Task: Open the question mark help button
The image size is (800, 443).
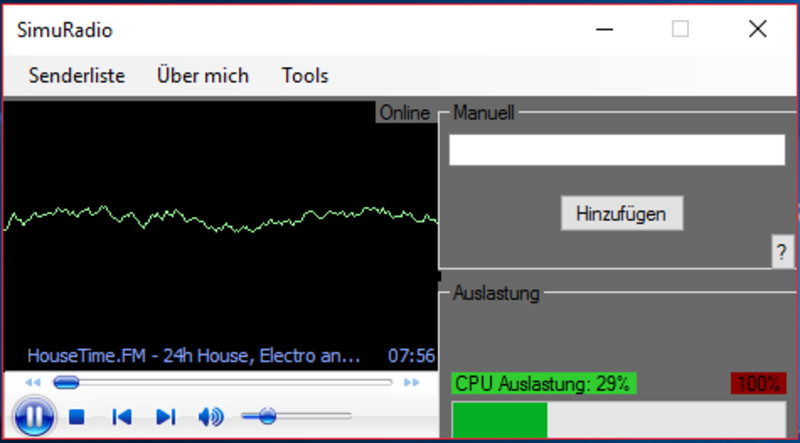Action: (x=781, y=252)
